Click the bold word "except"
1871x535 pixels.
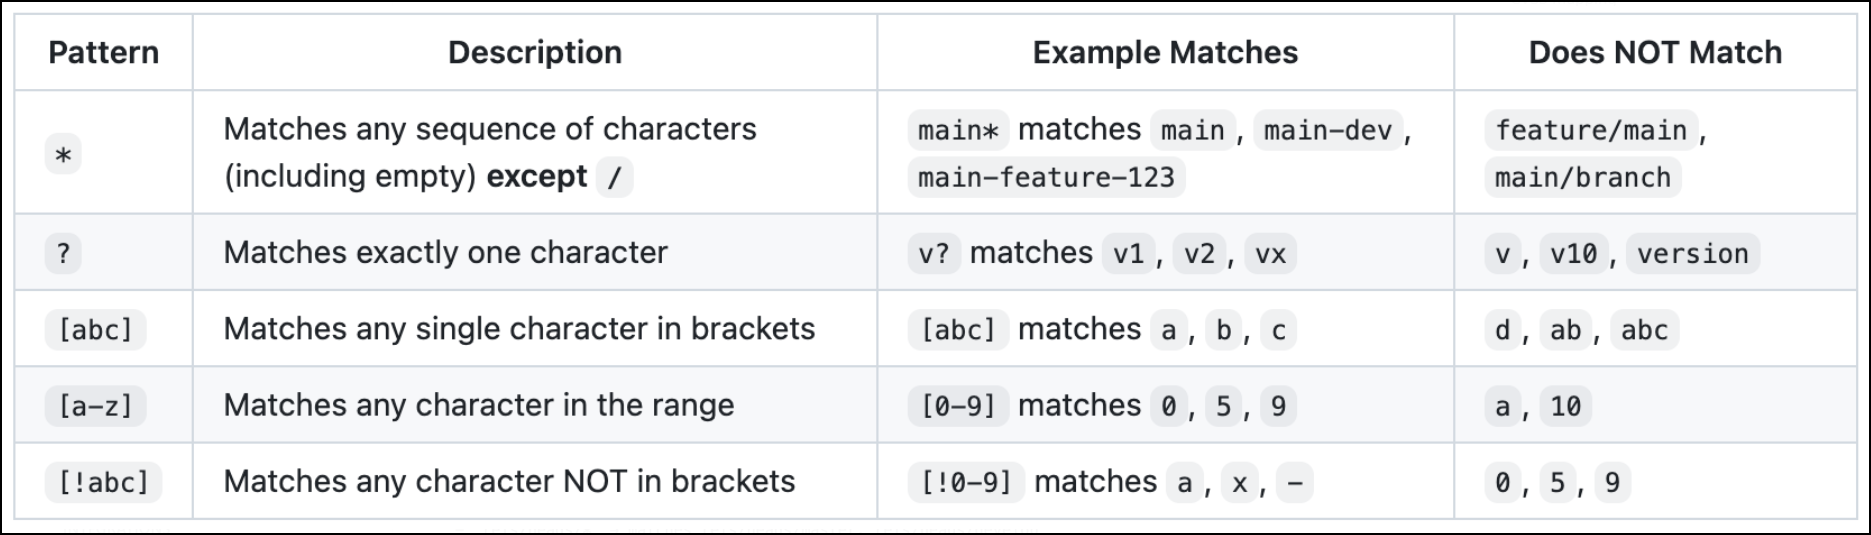tap(537, 177)
